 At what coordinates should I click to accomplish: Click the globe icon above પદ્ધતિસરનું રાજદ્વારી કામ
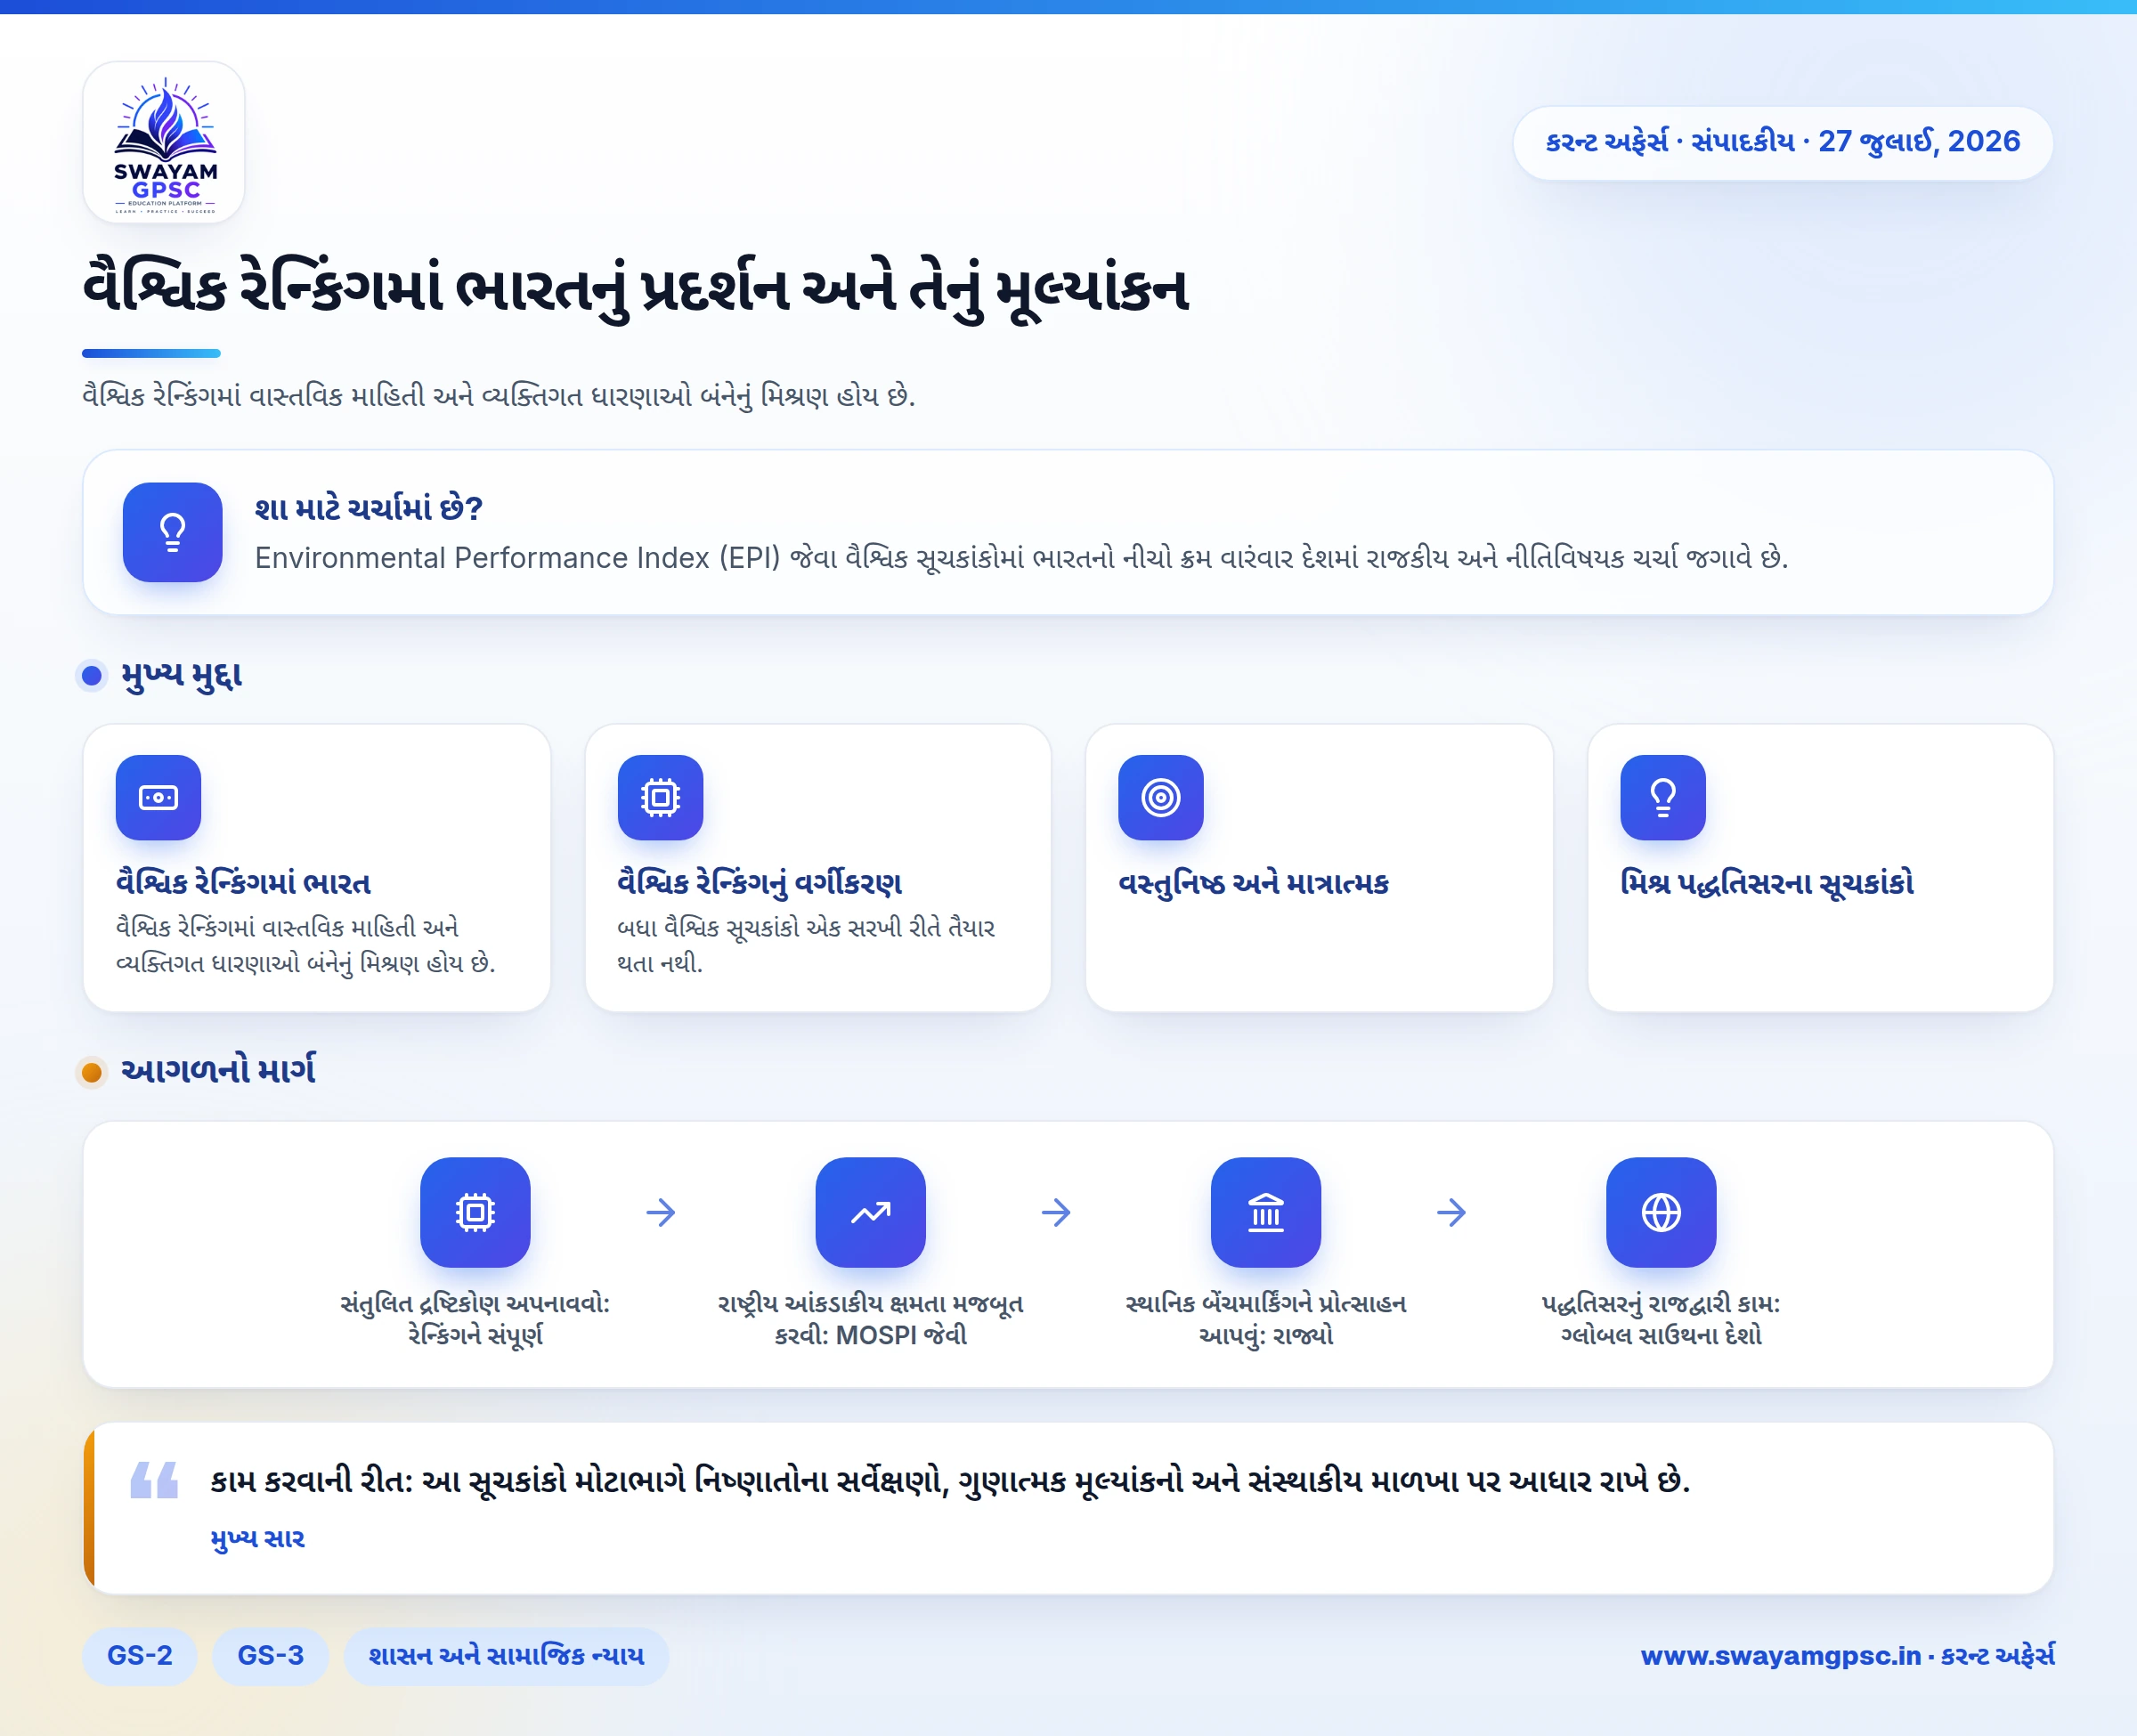[1661, 1212]
